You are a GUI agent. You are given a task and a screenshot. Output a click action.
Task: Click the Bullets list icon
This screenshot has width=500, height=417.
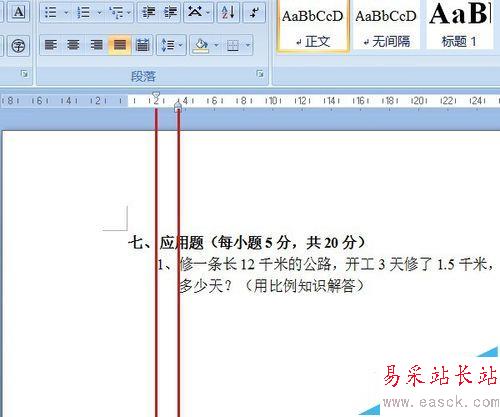(x=51, y=13)
